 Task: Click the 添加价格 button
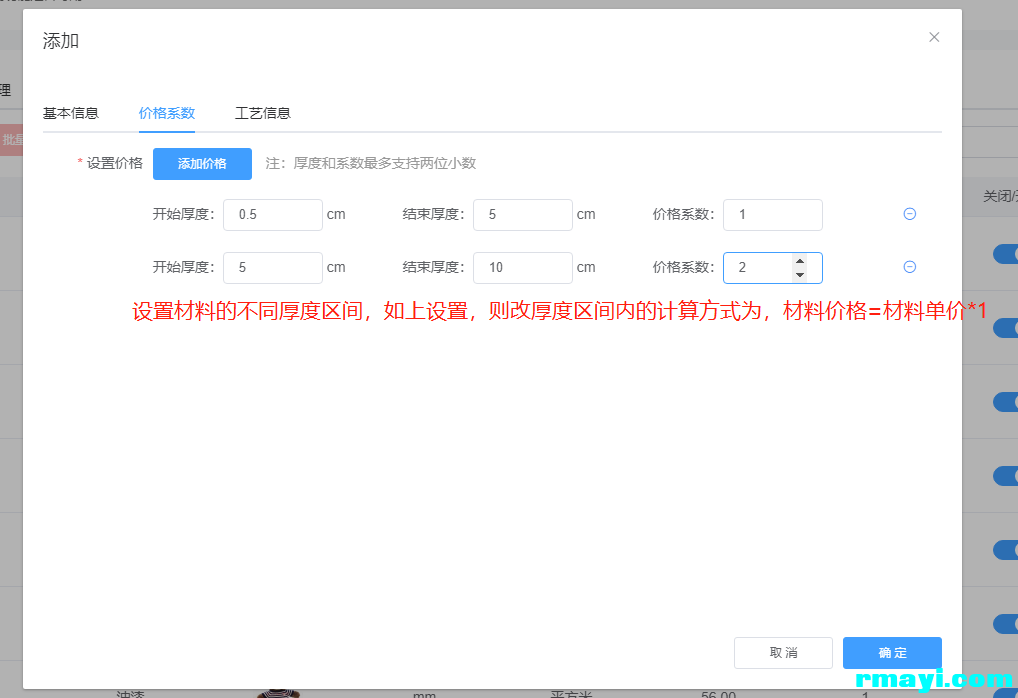[202, 164]
